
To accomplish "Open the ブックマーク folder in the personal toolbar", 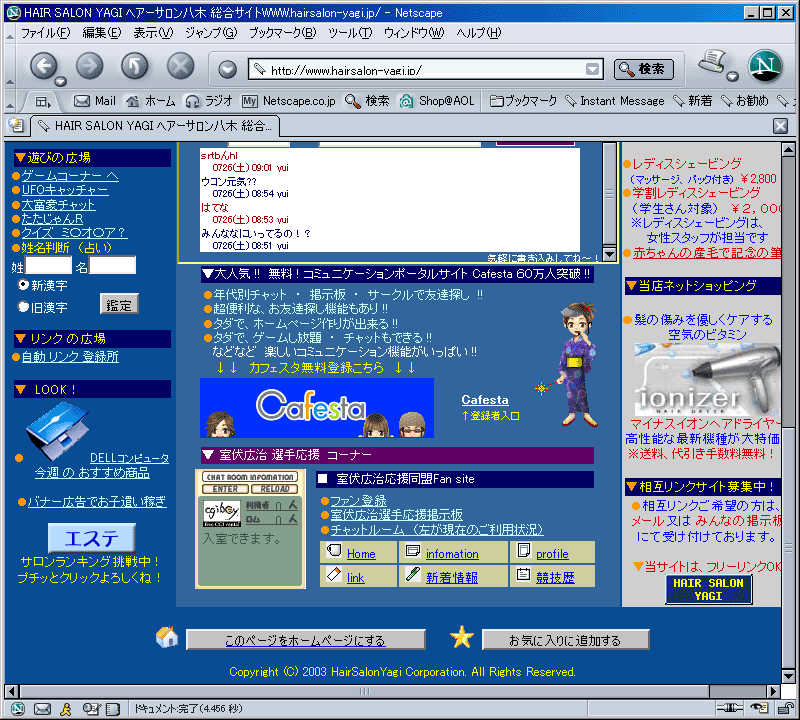I will tap(523, 101).
